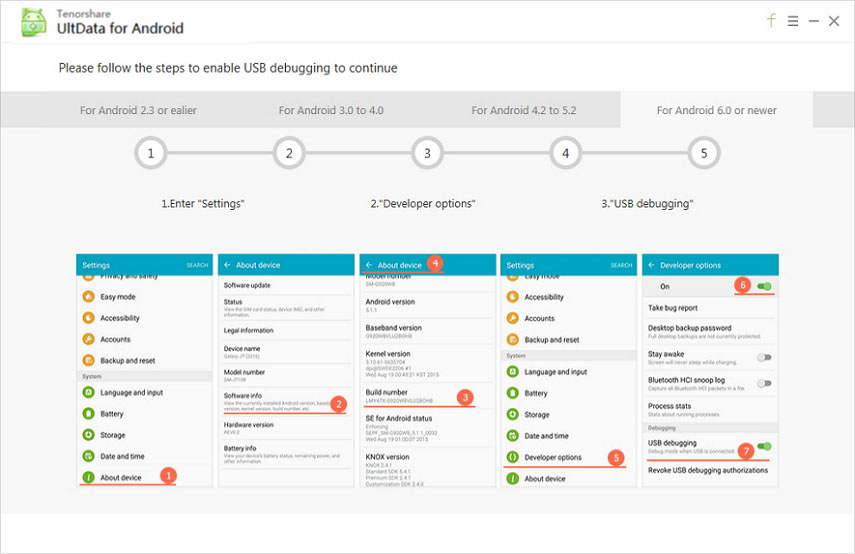Click Date and time icon in first Settings screenshot

(88, 456)
